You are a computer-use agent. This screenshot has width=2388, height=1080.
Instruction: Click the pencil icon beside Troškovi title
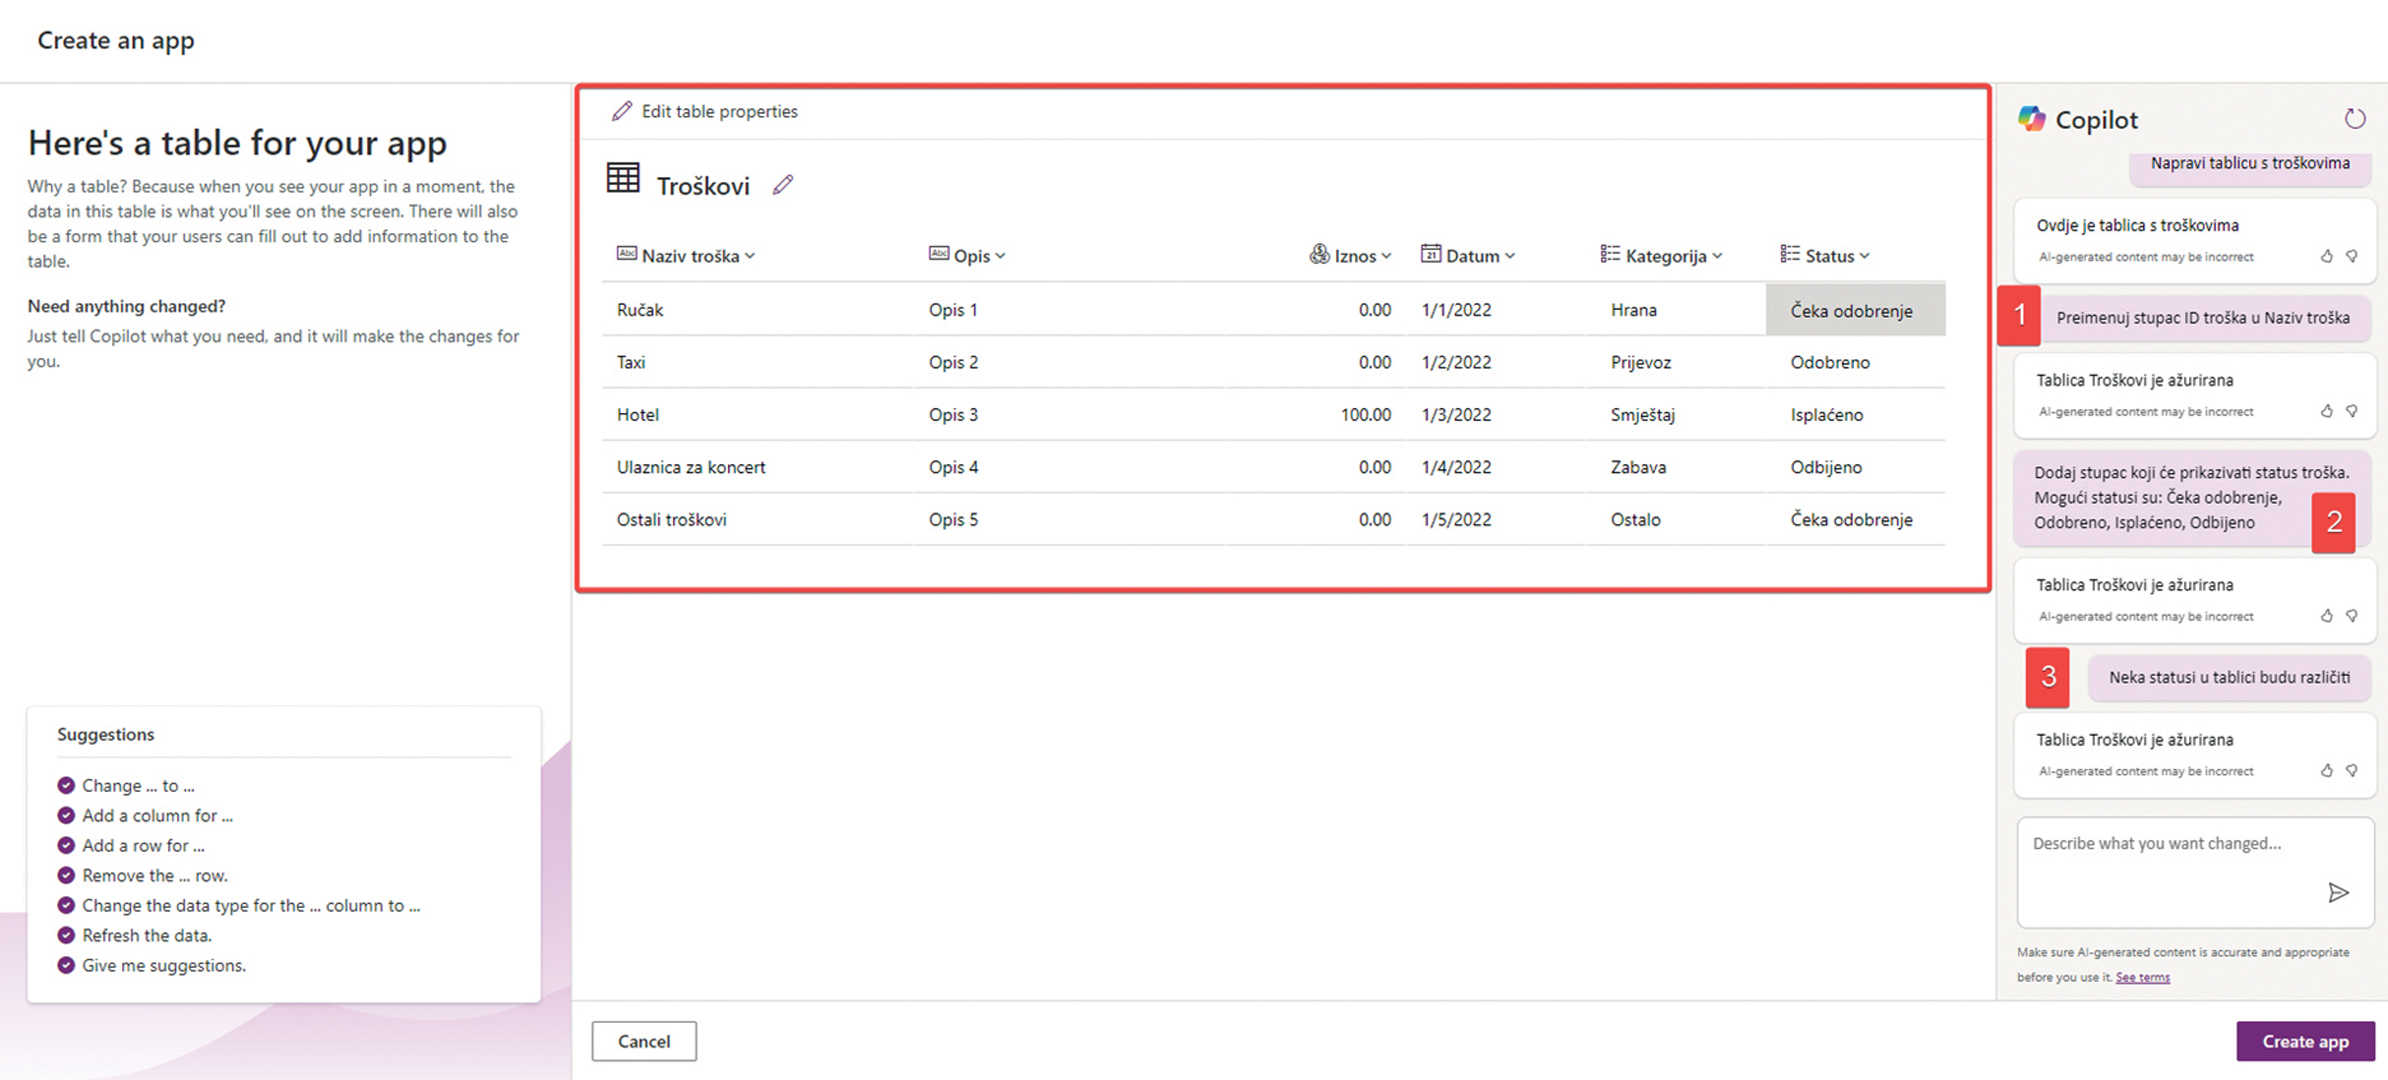(783, 185)
